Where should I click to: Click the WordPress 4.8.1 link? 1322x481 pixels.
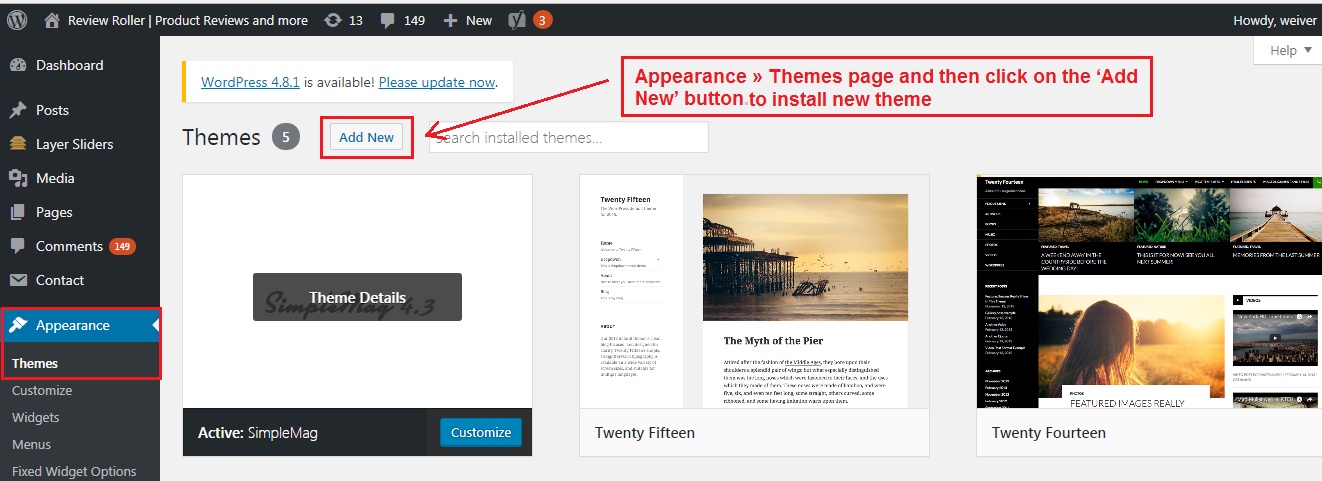(250, 82)
